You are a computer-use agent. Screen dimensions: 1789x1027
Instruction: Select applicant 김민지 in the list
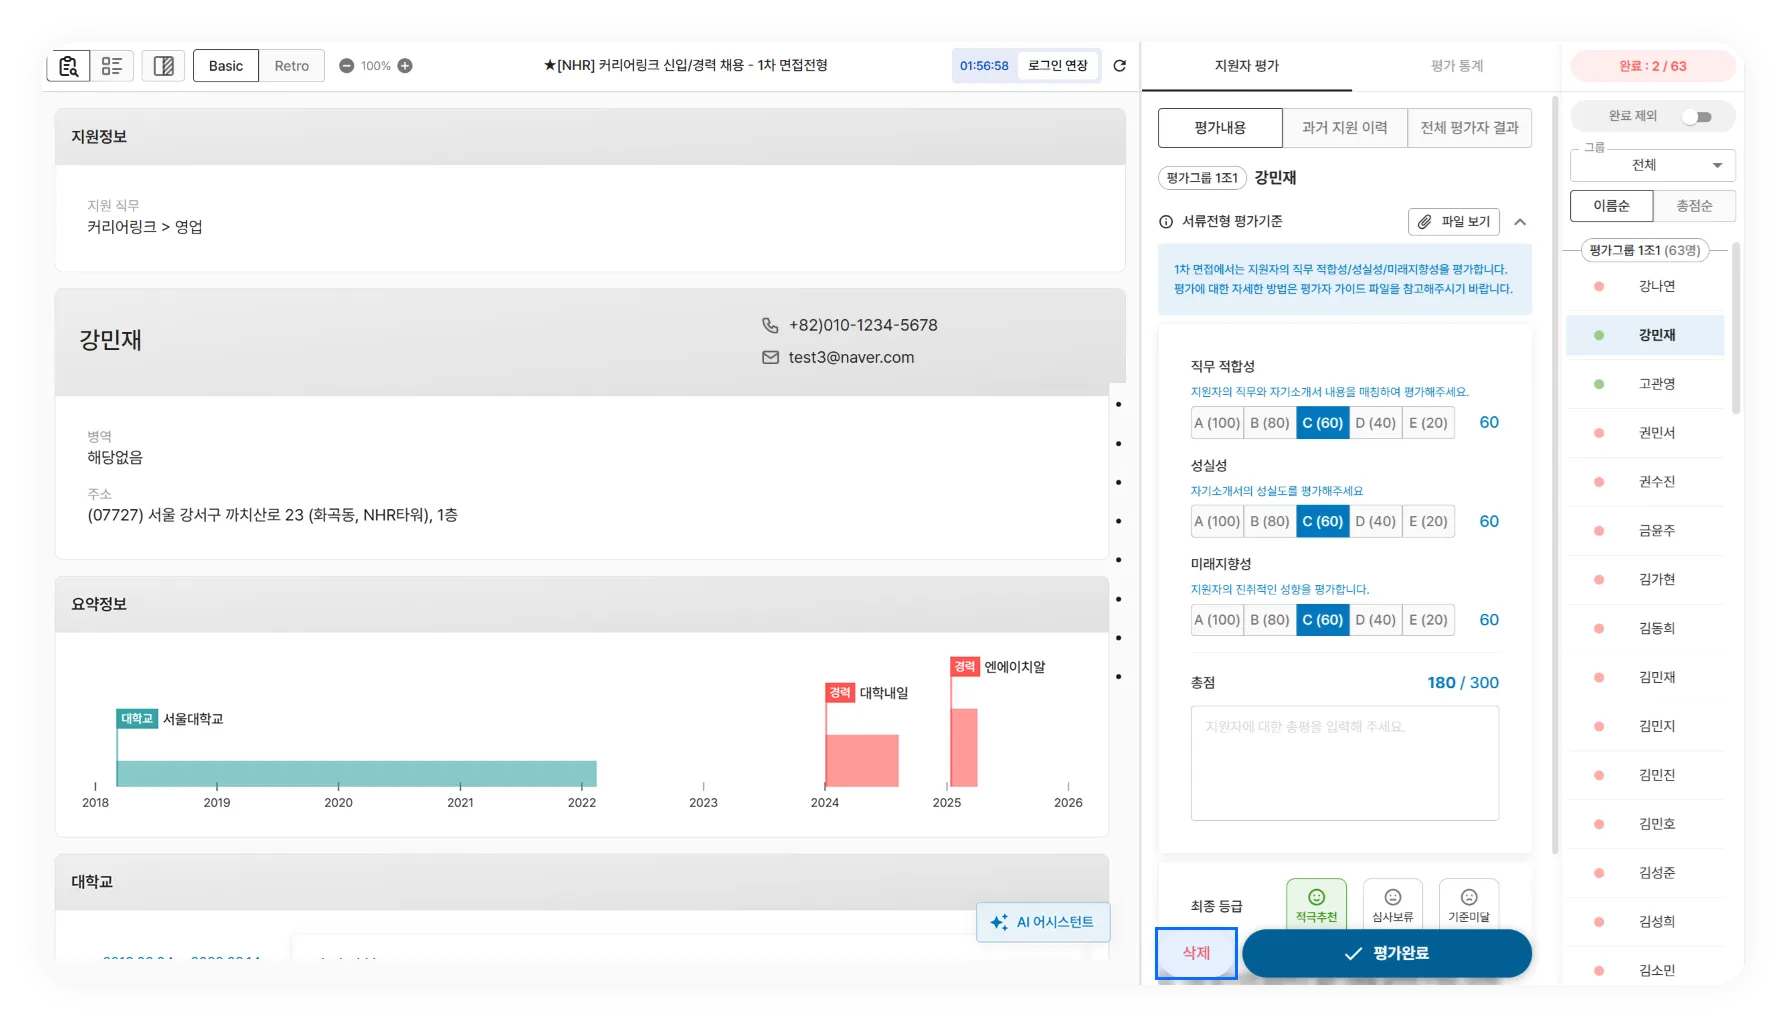[x=1645, y=727]
